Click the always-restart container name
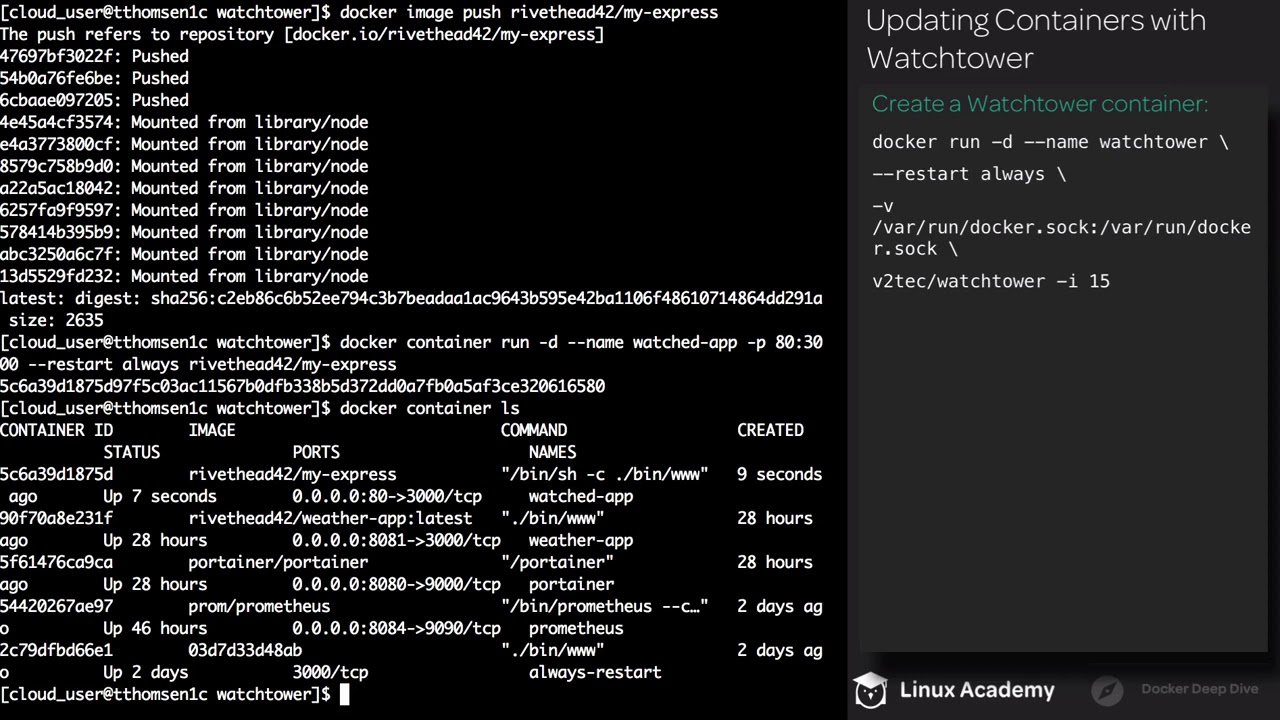Viewport: 1280px width, 720px height. (595, 672)
